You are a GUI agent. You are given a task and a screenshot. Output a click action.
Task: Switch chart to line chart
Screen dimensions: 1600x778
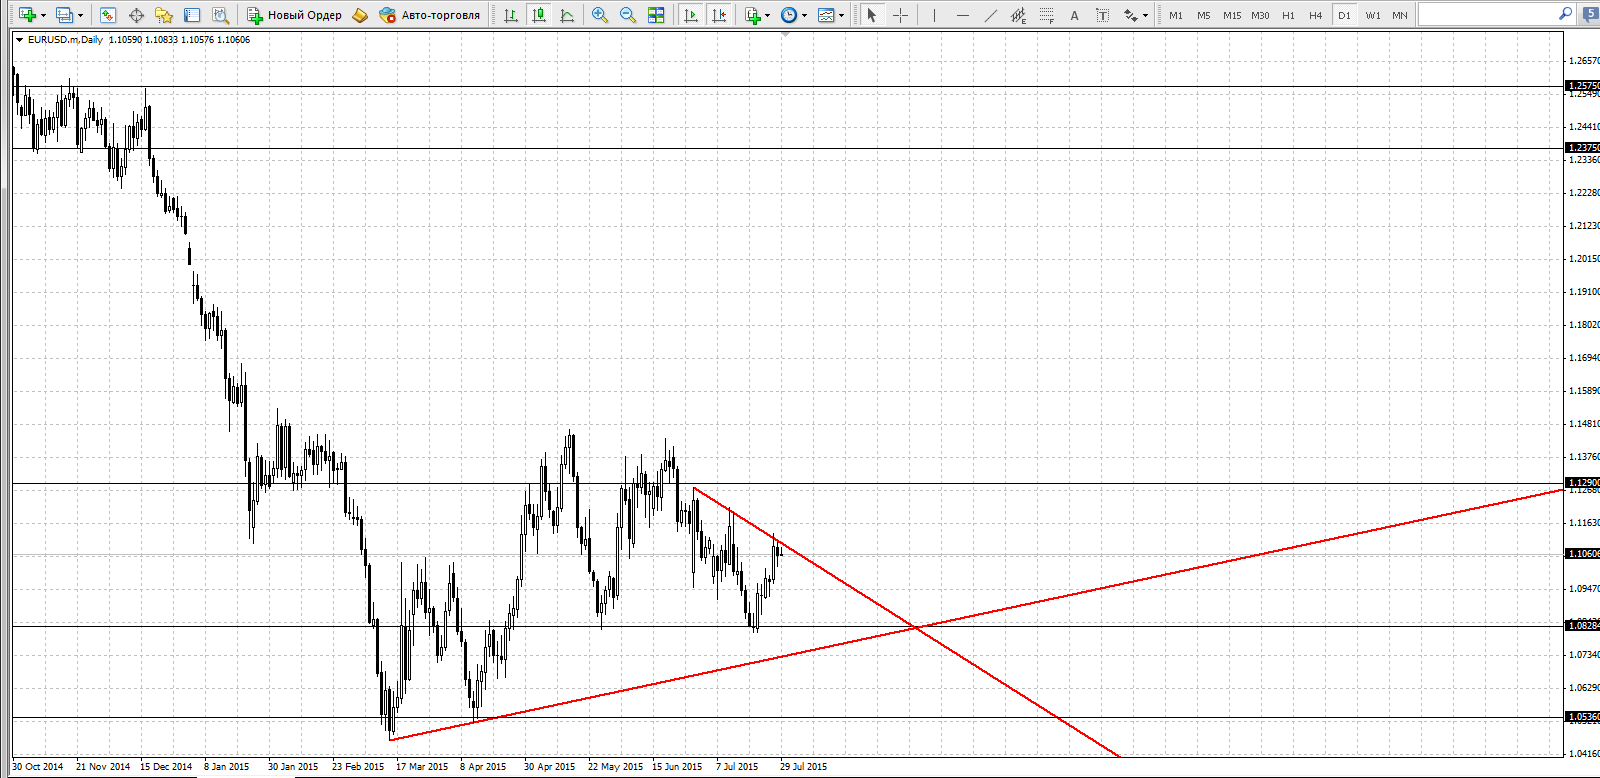point(567,15)
